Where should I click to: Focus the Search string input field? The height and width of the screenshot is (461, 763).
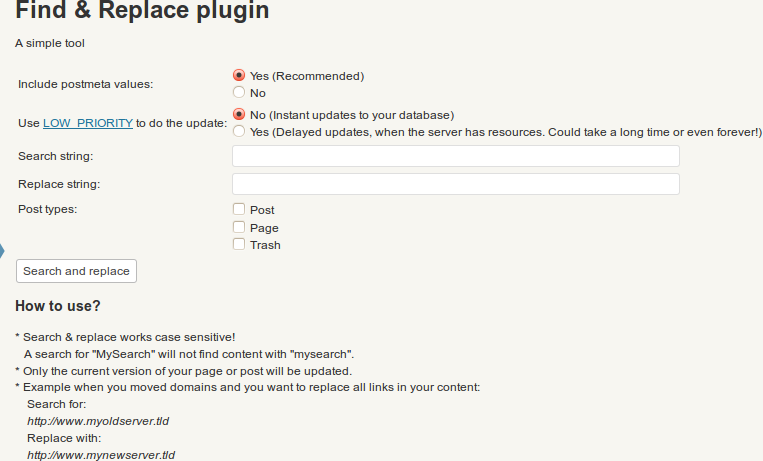click(x=455, y=156)
